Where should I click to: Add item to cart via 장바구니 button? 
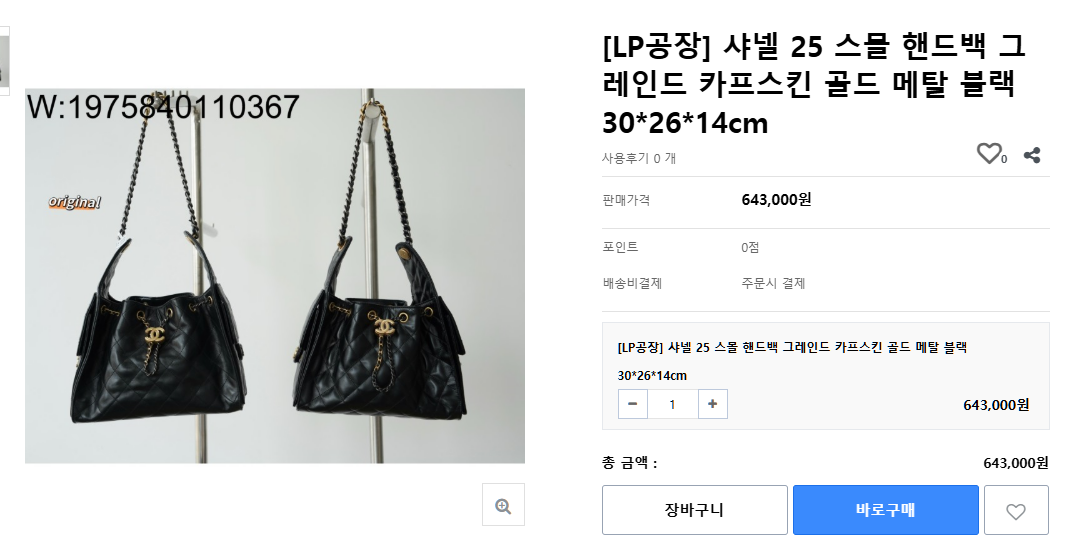coord(694,510)
